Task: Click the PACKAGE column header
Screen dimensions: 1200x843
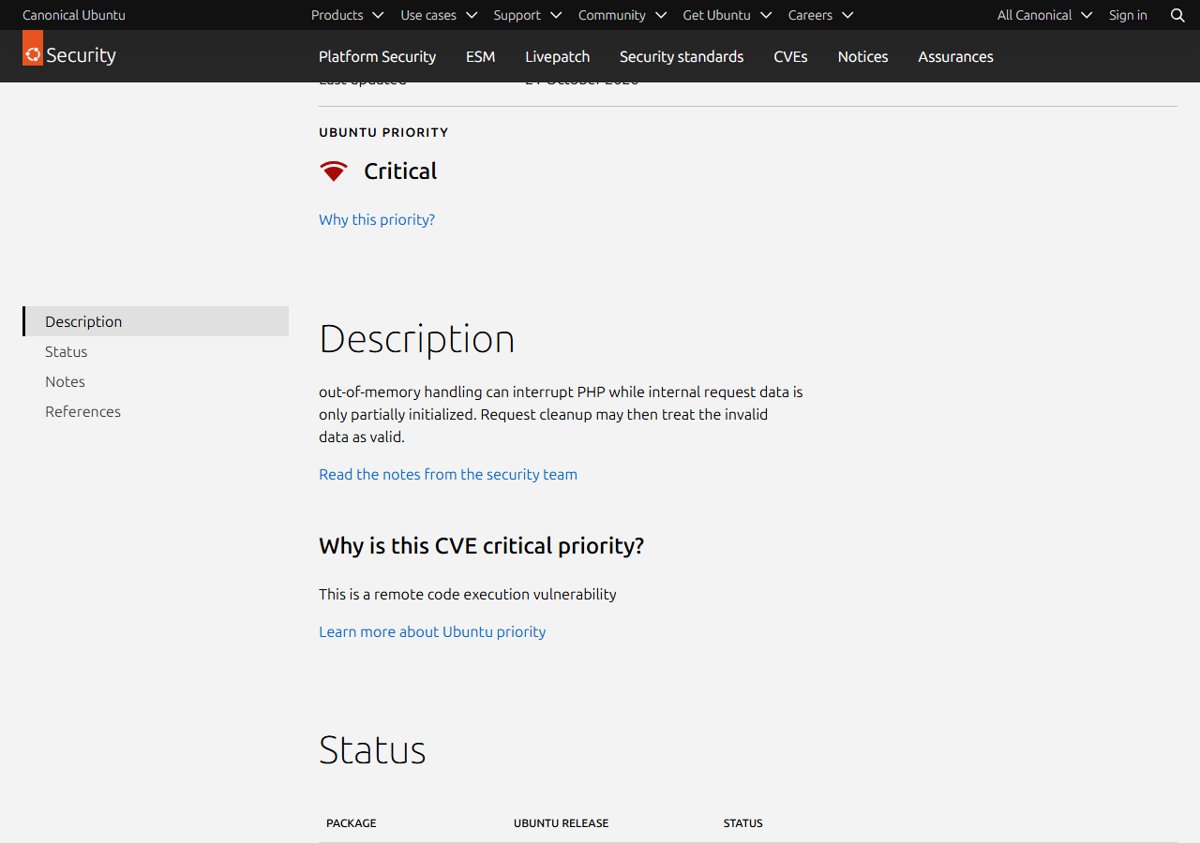Action: click(351, 823)
